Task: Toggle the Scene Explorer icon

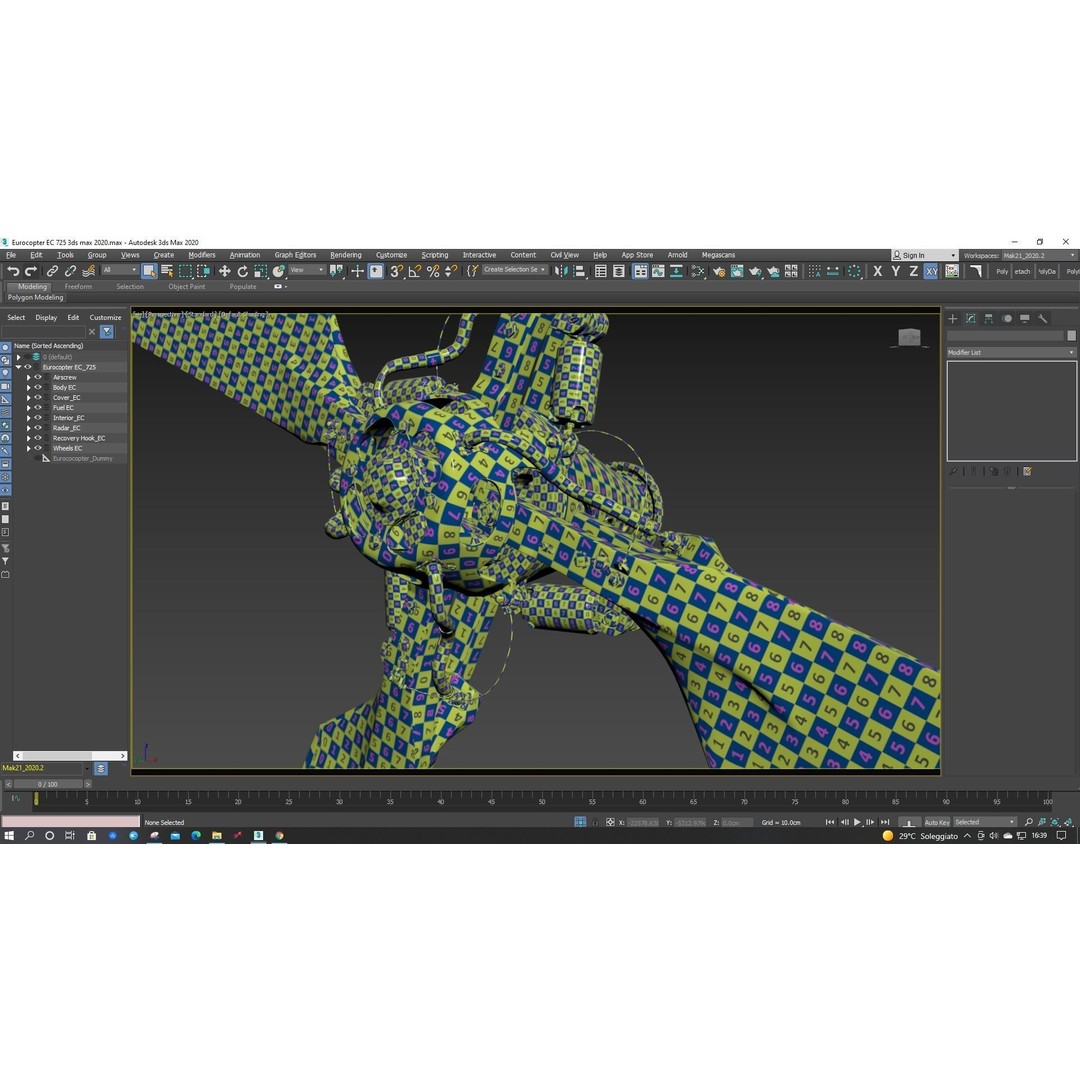Action: pyautogui.click(x=601, y=271)
